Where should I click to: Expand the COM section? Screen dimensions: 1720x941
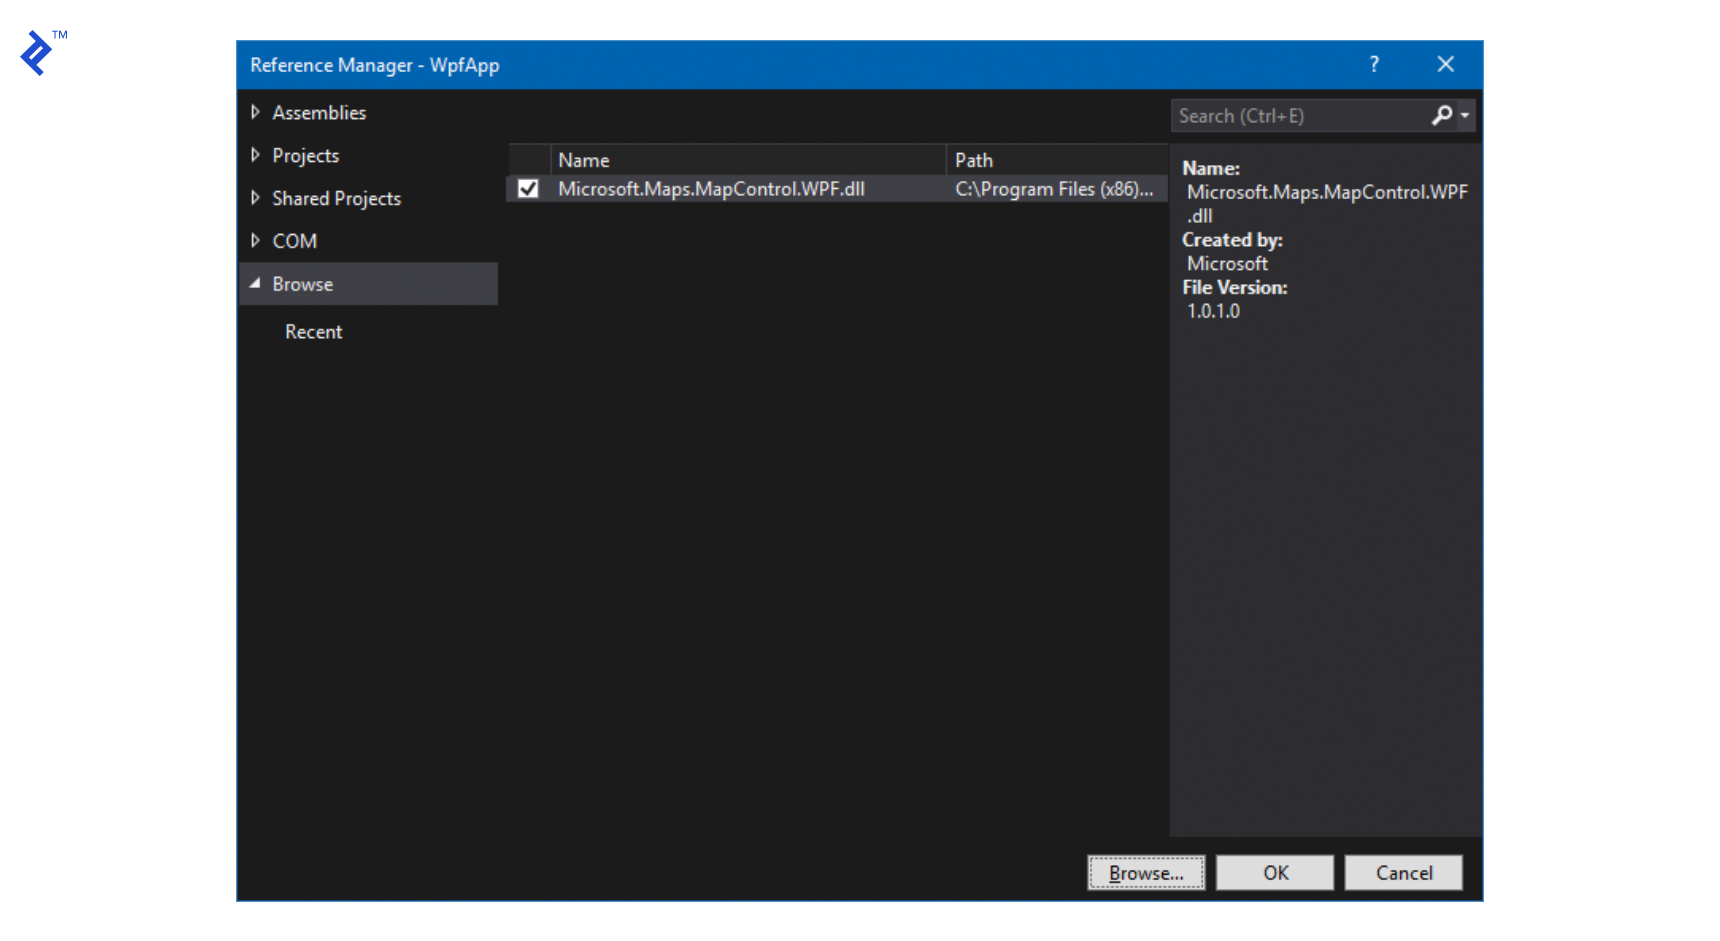tap(256, 240)
